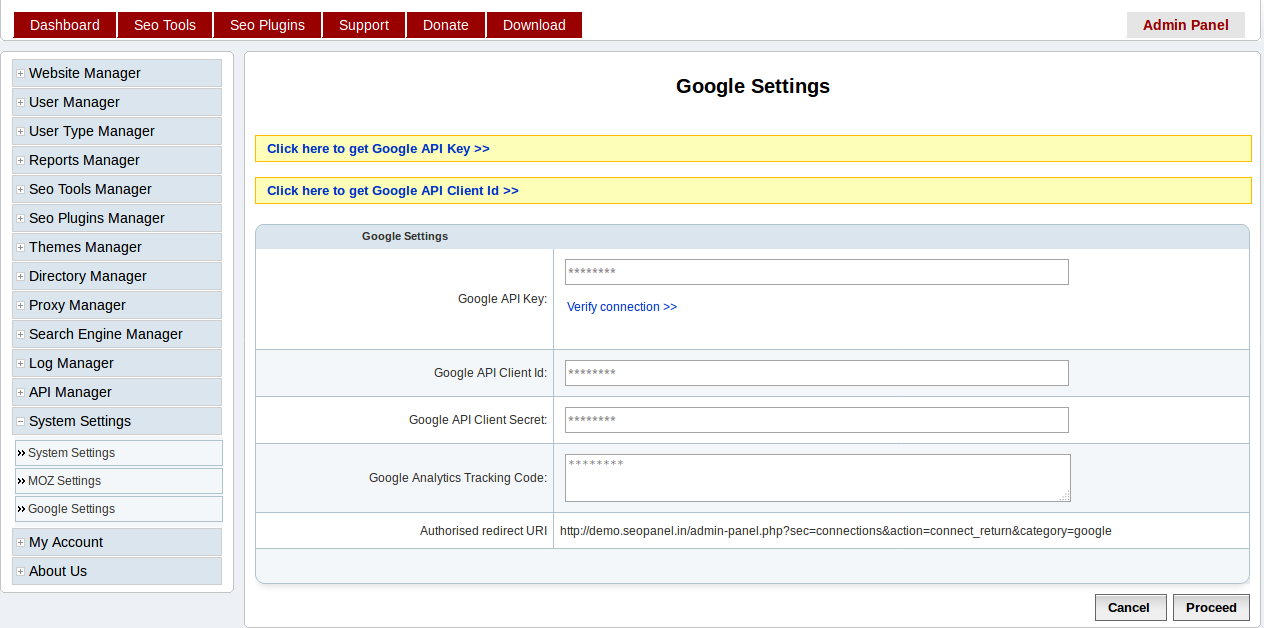Viewport: 1264px width, 628px height.
Task: Open the Donate tab
Action: [x=446, y=25]
